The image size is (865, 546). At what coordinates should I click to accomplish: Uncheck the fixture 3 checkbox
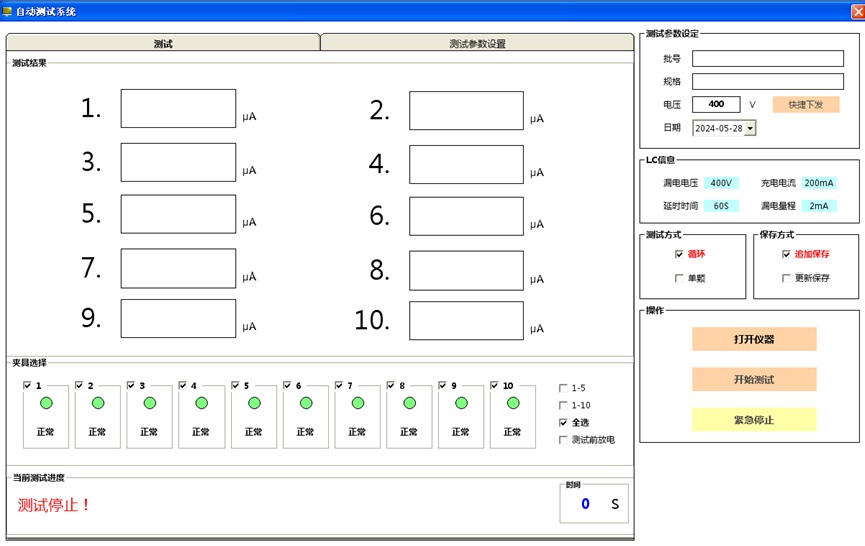[x=131, y=385]
